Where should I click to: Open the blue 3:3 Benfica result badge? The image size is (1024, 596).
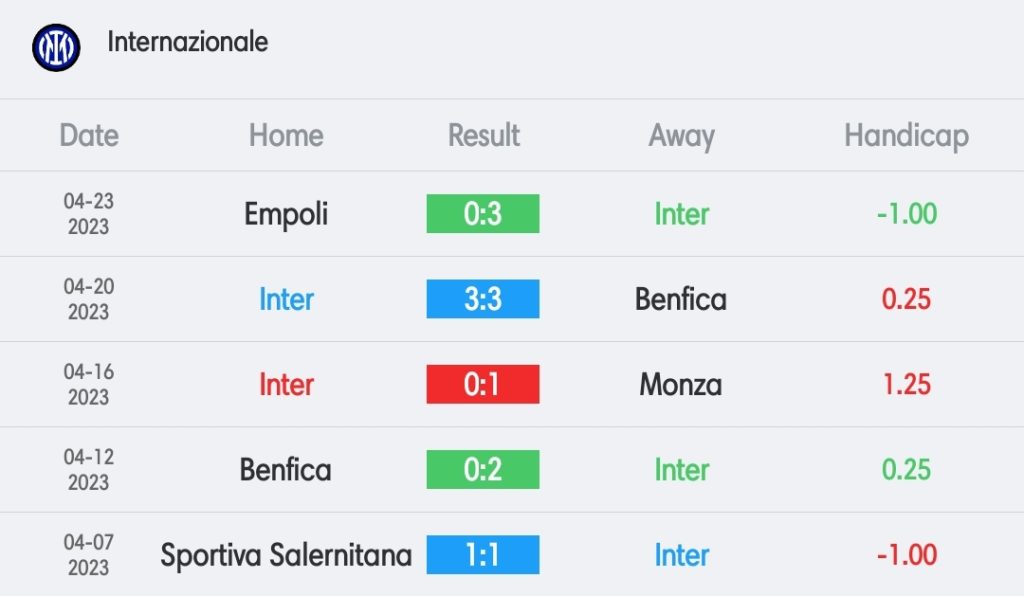click(x=483, y=299)
